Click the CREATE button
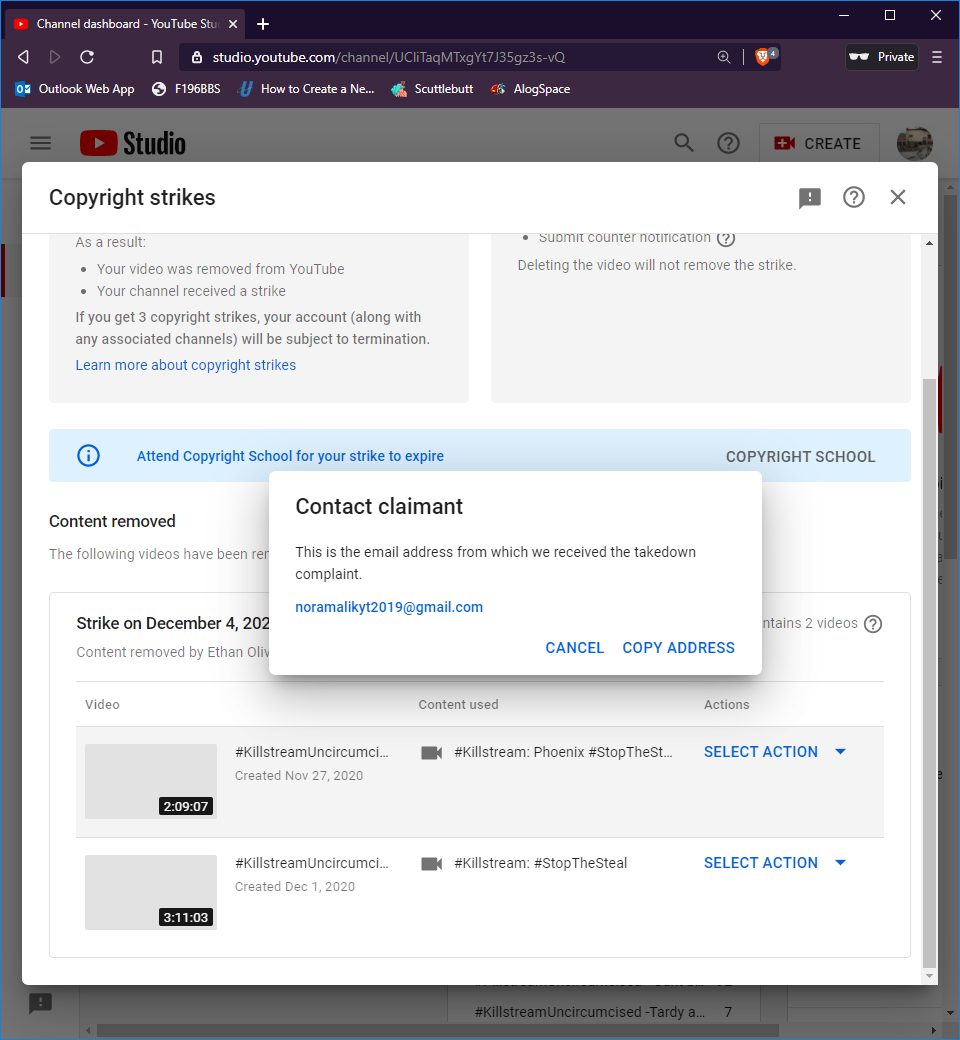This screenshot has height=1040, width=960. click(819, 143)
